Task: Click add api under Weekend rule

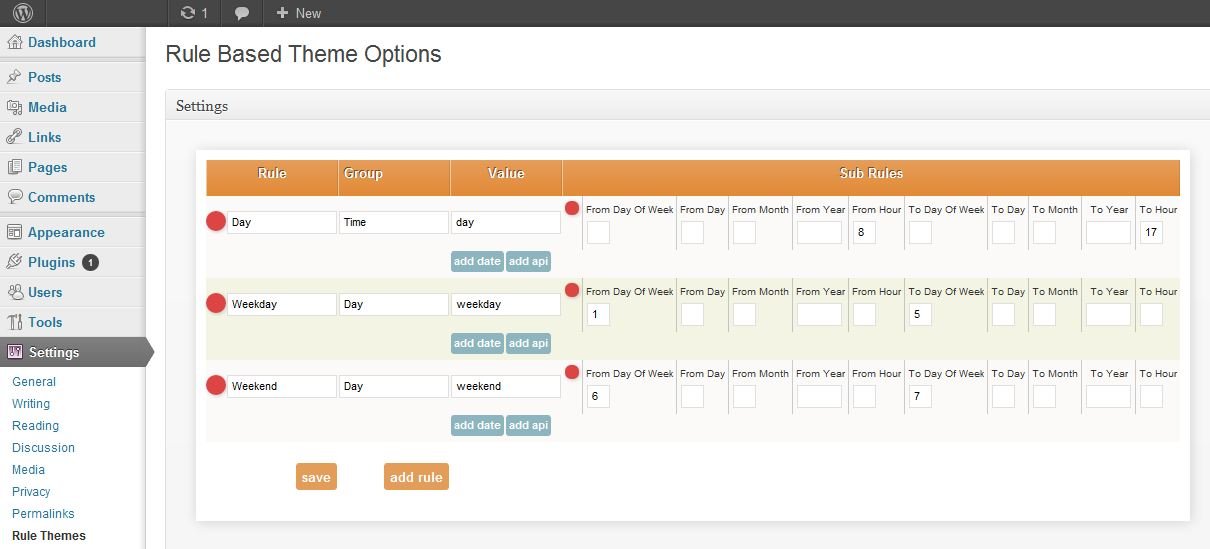Action: pyautogui.click(x=528, y=425)
